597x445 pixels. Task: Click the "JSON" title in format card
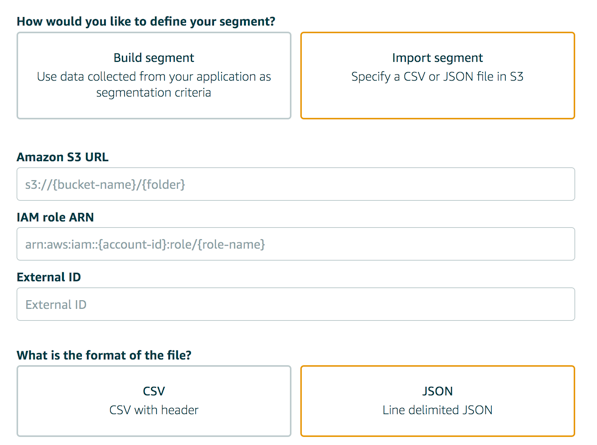437,391
